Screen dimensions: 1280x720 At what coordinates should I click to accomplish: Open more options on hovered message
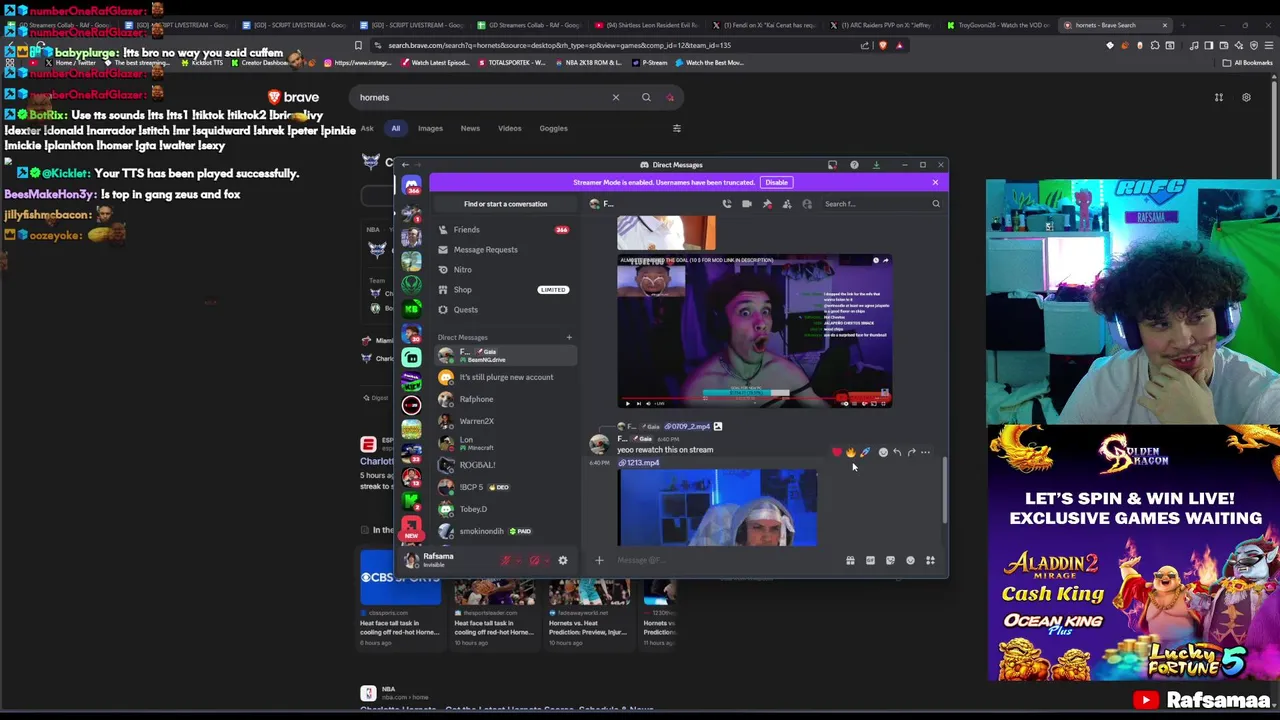coord(925,452)
